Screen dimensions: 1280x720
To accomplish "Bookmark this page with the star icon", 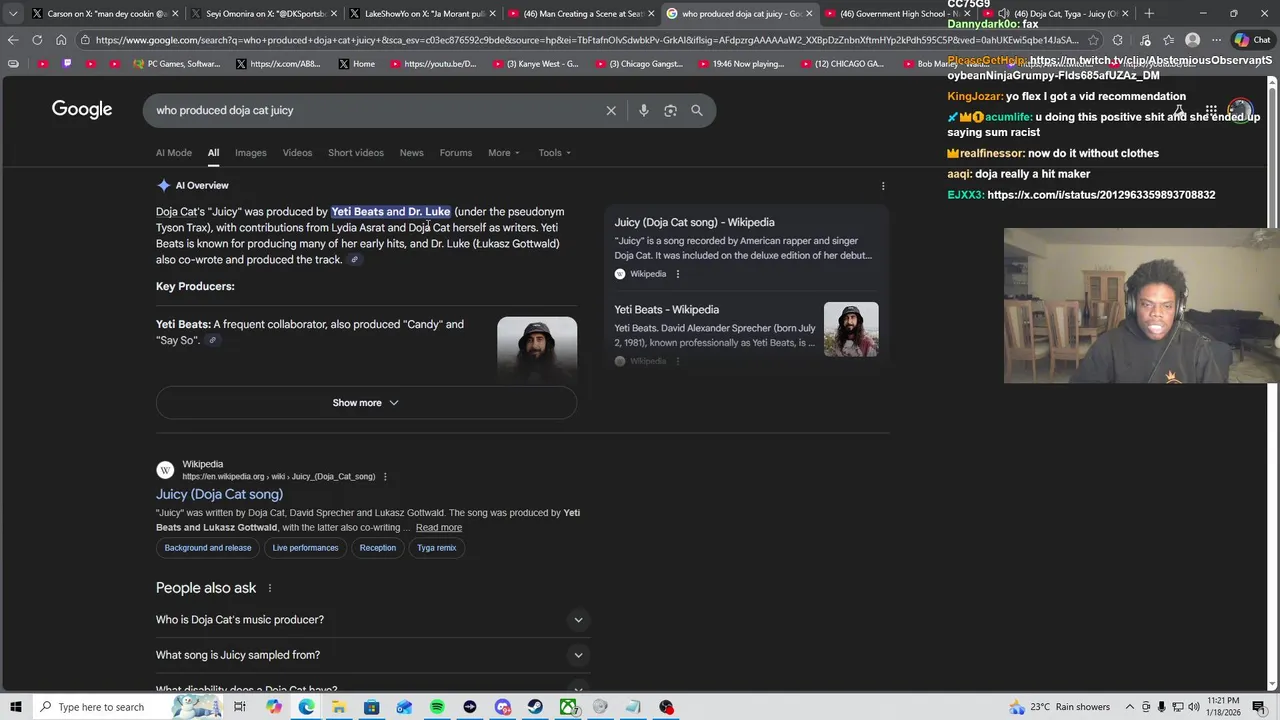I will point(1093,40).
